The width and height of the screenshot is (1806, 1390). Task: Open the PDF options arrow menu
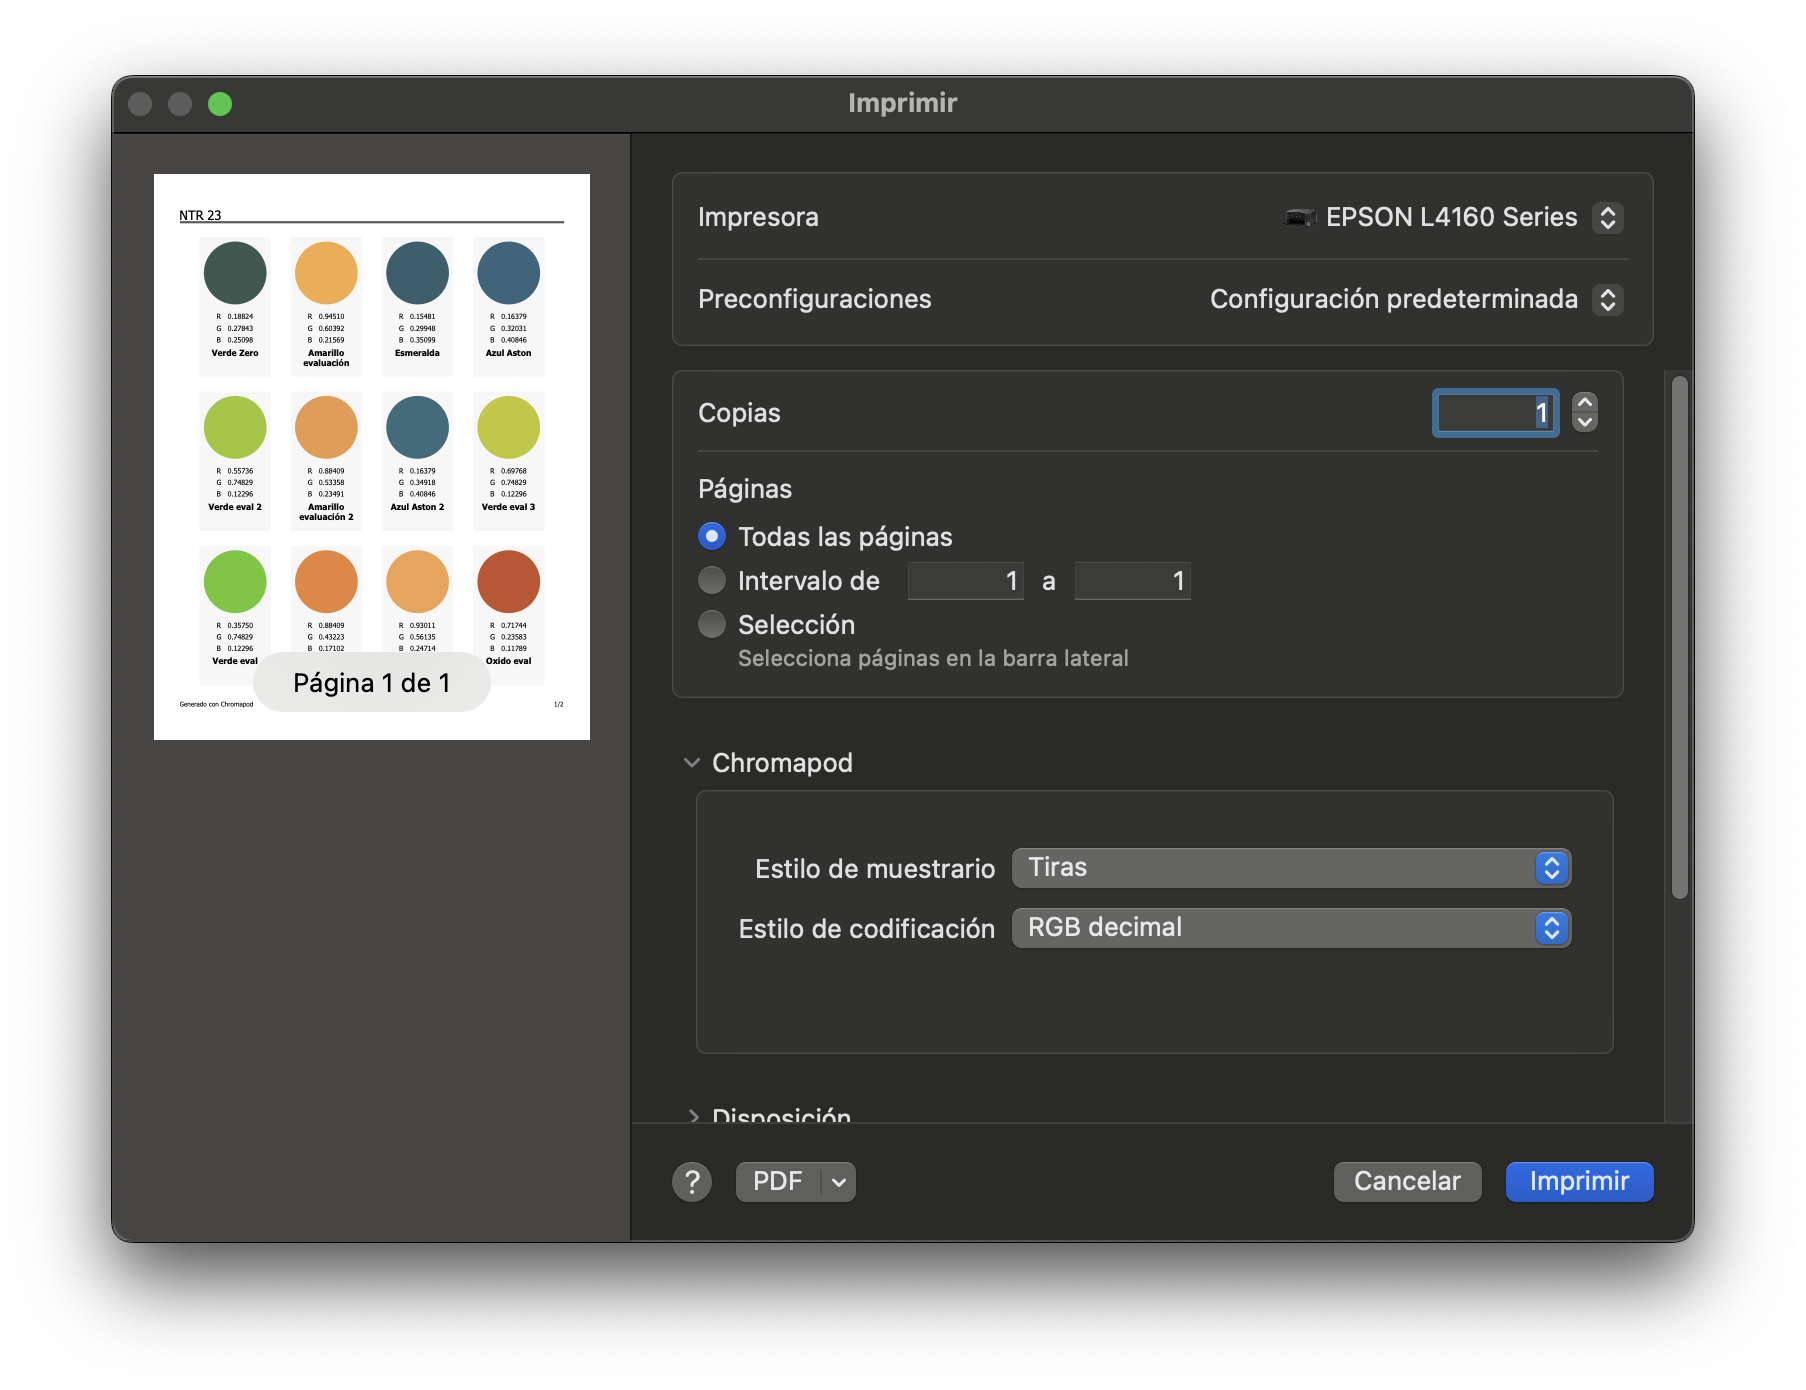tap(838, 1182)
